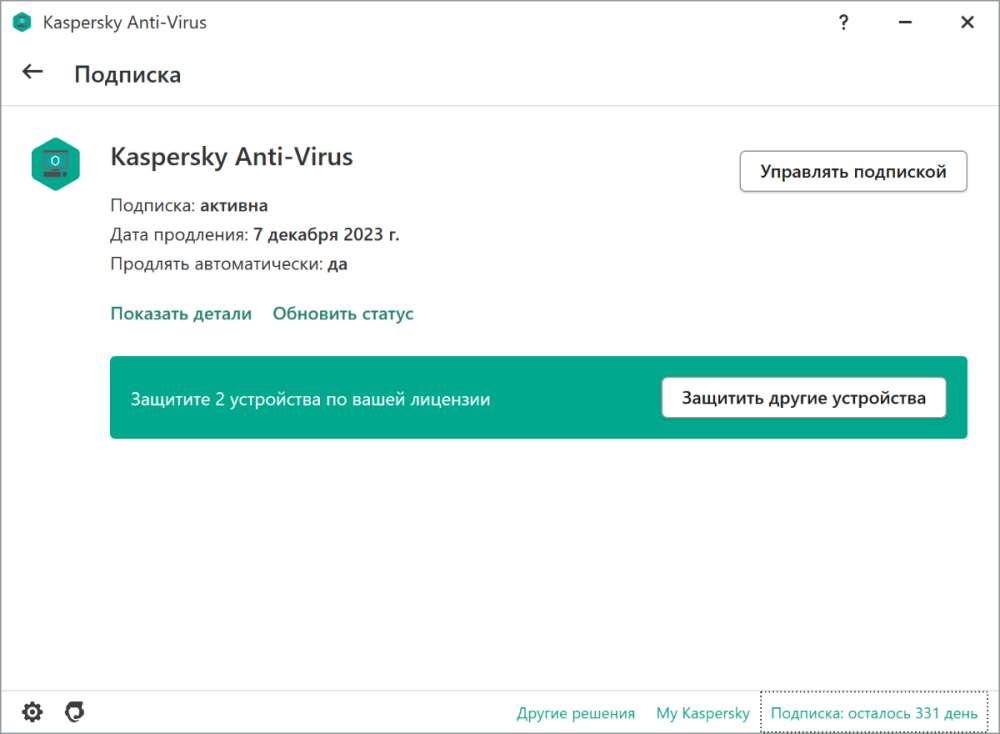The width and height of the screenshot is (1000, 734).
Task: Click the Подписка page heading
Action: (x=128, y=75)
